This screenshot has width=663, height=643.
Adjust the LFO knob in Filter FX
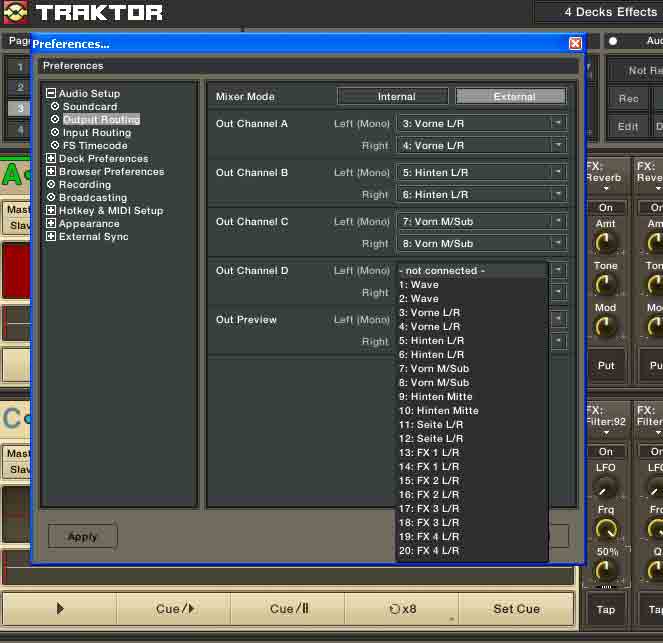click(x=605, y=487)
